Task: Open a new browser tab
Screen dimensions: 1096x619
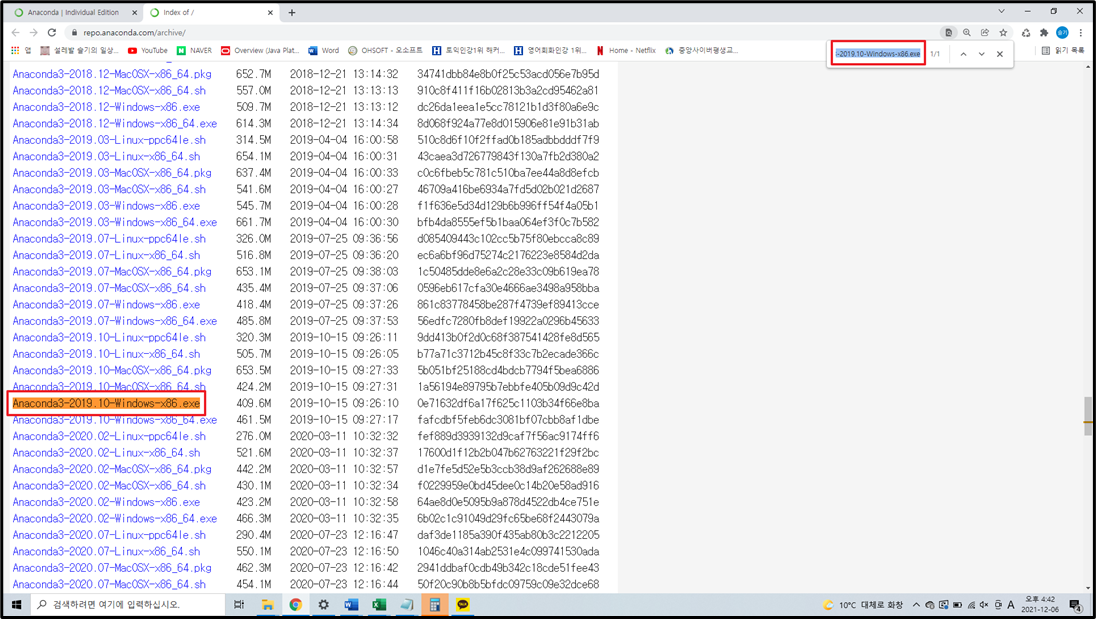Action: pos(291,12)
